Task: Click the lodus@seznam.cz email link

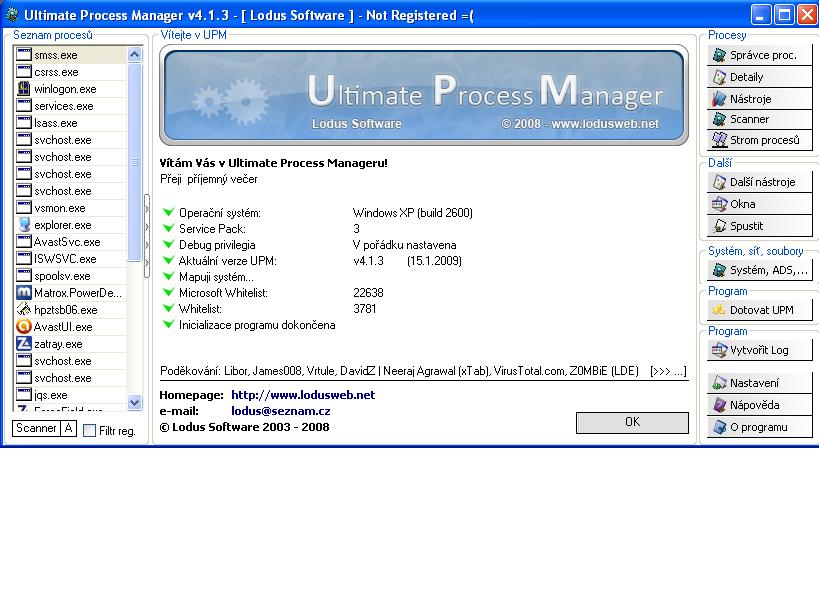Action: click(x=280, y=411)
